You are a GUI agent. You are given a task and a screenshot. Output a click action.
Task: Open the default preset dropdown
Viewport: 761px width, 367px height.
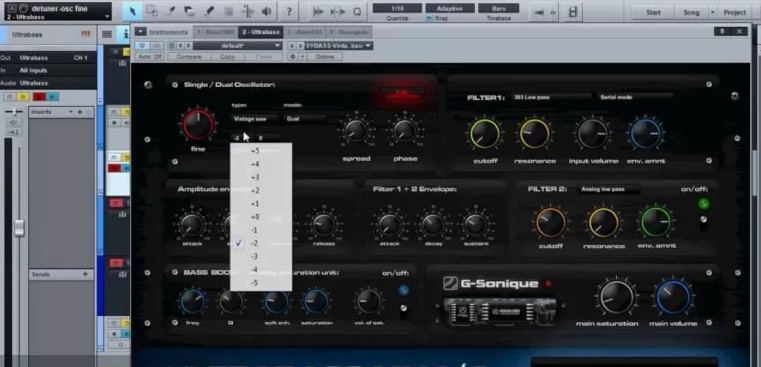[x=238, y=46]
